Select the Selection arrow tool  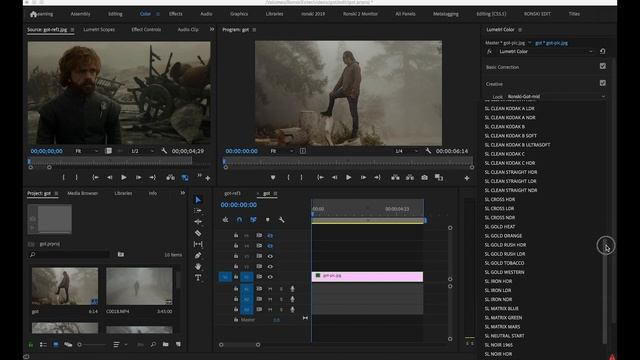(198, 200)
